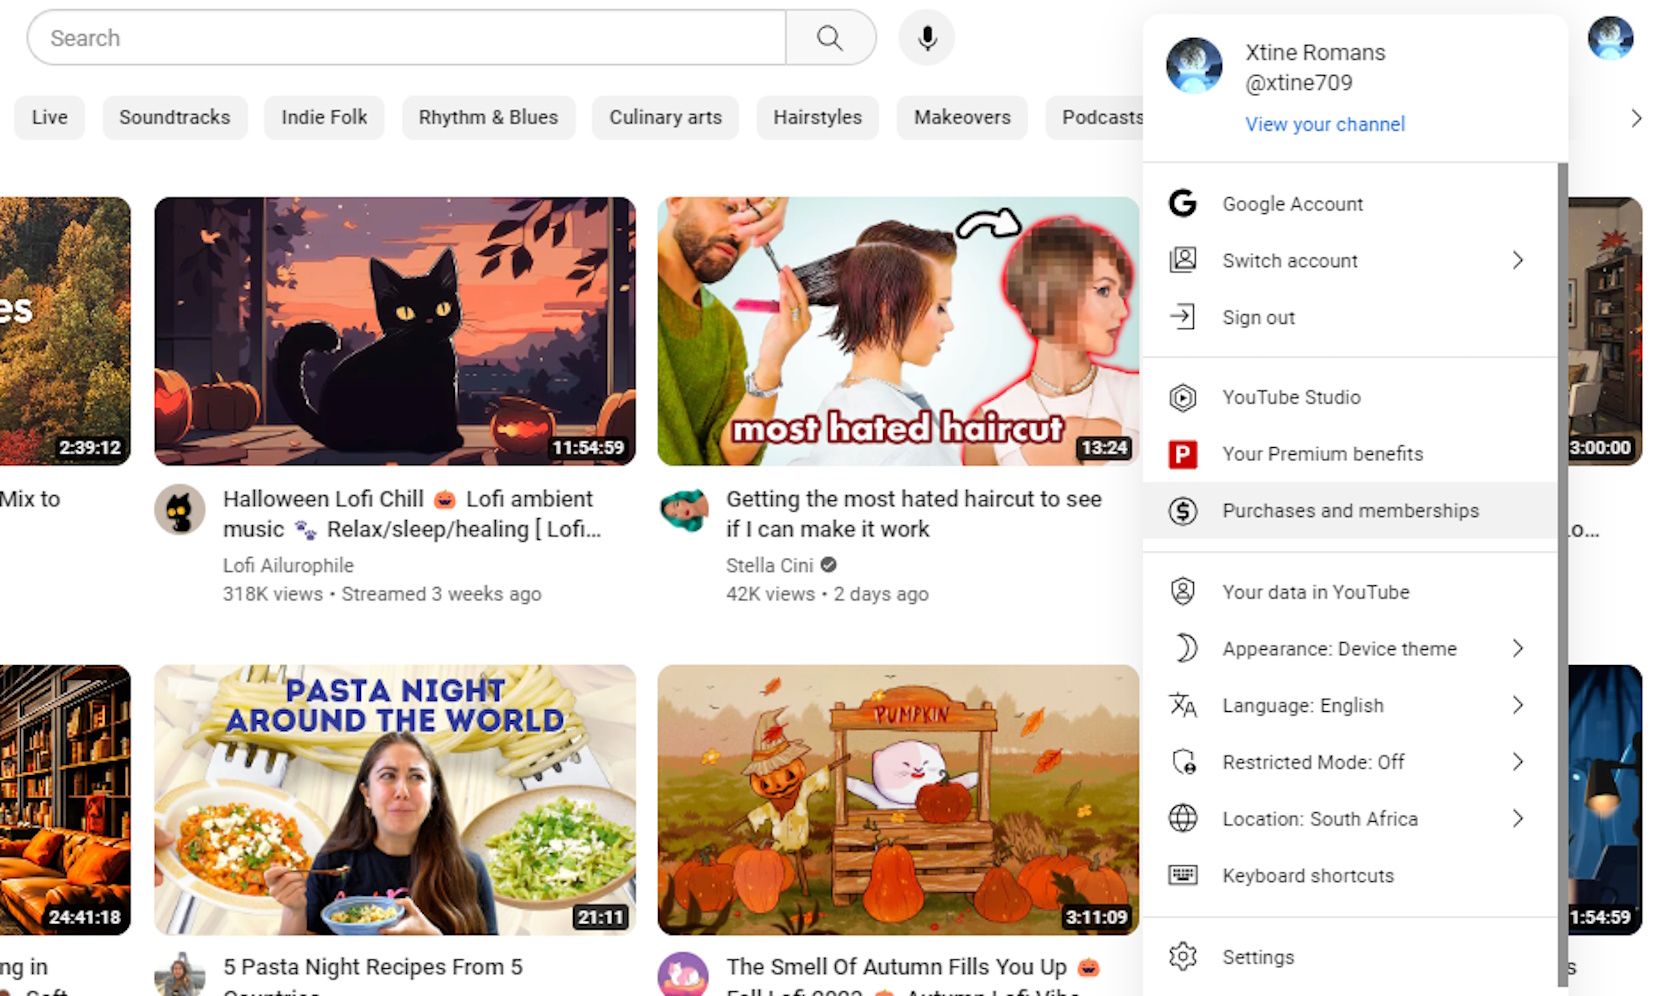The image size is (1680, 996).
Task: Select the Sign out menu item
Action: coord(1258,318)
